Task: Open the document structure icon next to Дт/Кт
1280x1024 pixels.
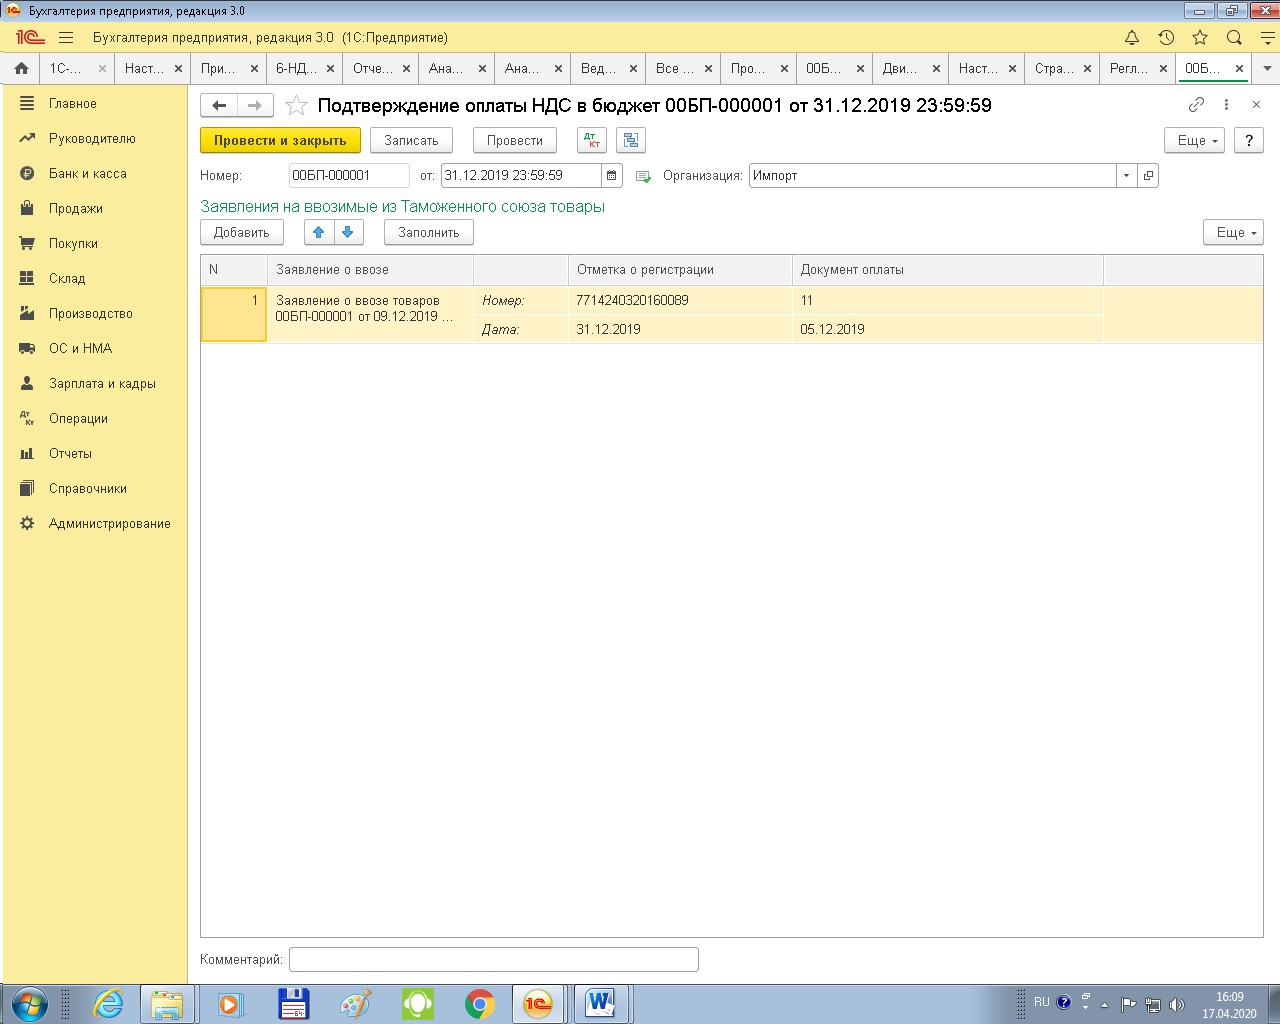Action: (x=631, y=140)
